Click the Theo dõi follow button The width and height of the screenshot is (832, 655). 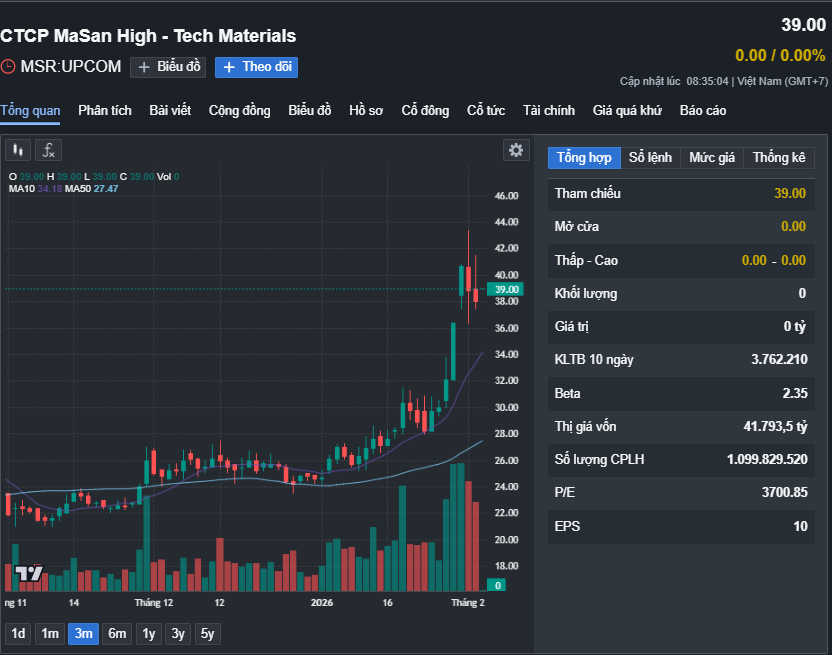256,67
